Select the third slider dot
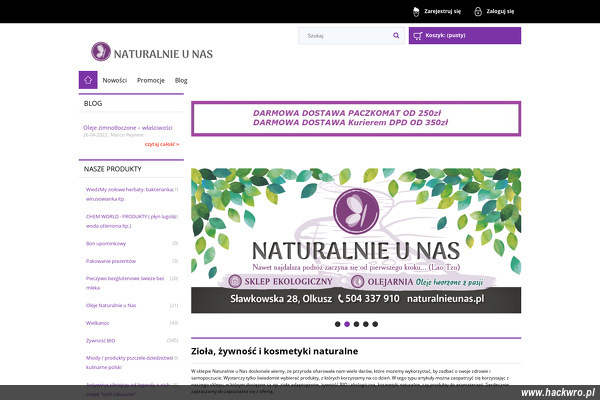The image size is (600, 400). [356, 324]
